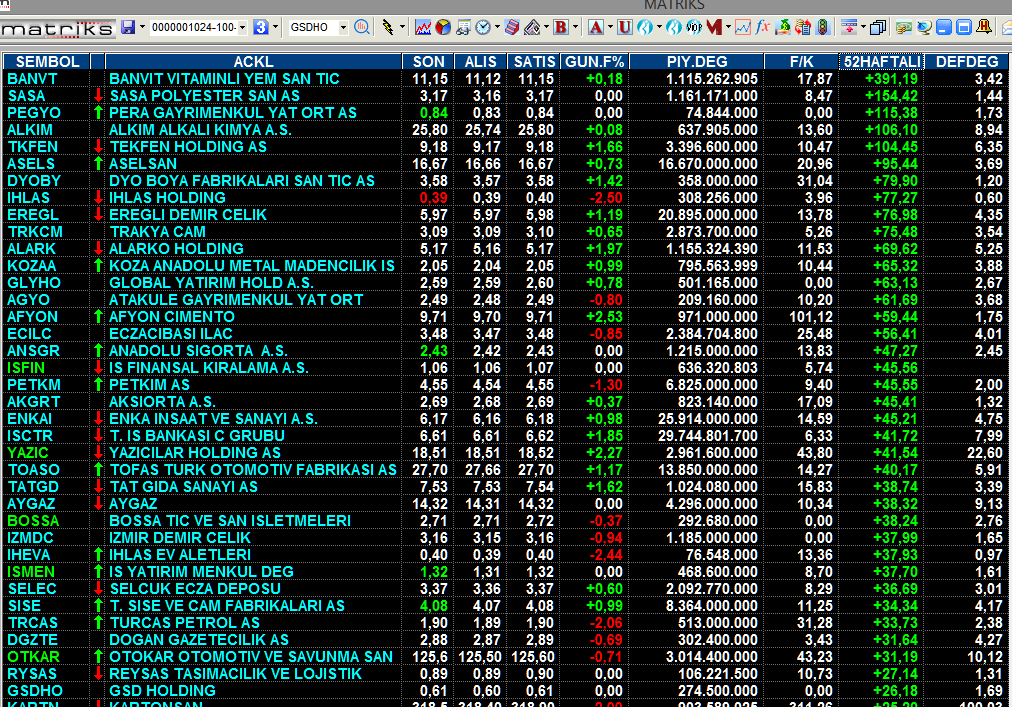The image size is (1012, 707).
Task: Expand the lightning bolt dropdown arrow
Action: click(x=402, y=27)
